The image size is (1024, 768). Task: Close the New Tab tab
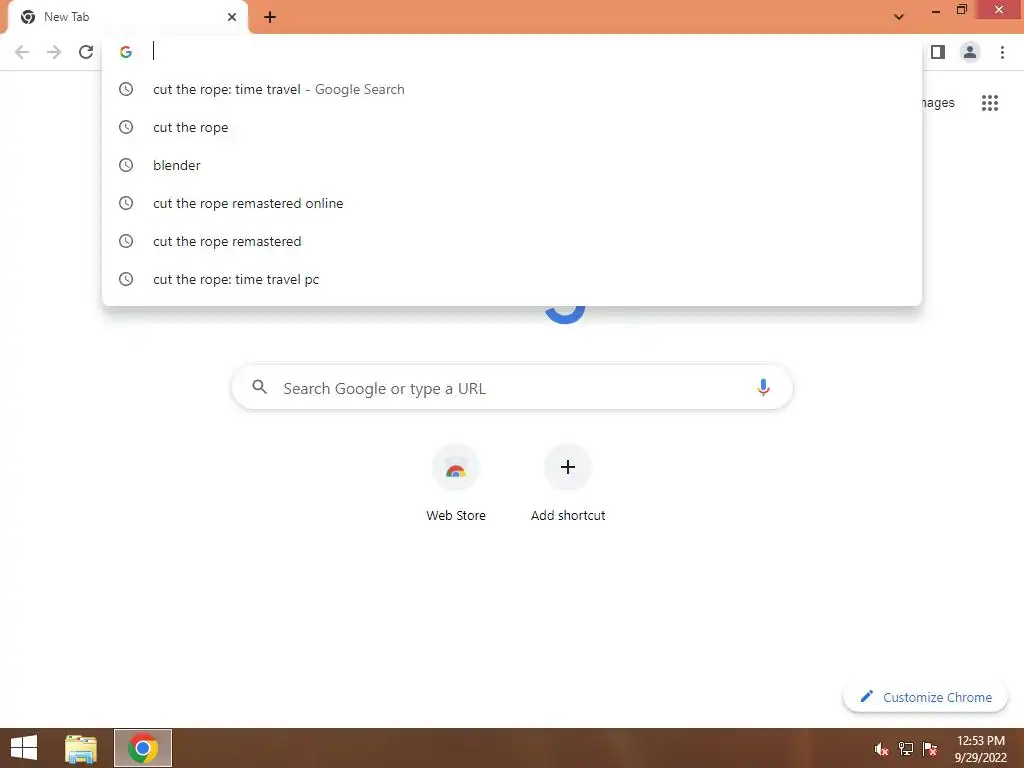coord(232,17)
